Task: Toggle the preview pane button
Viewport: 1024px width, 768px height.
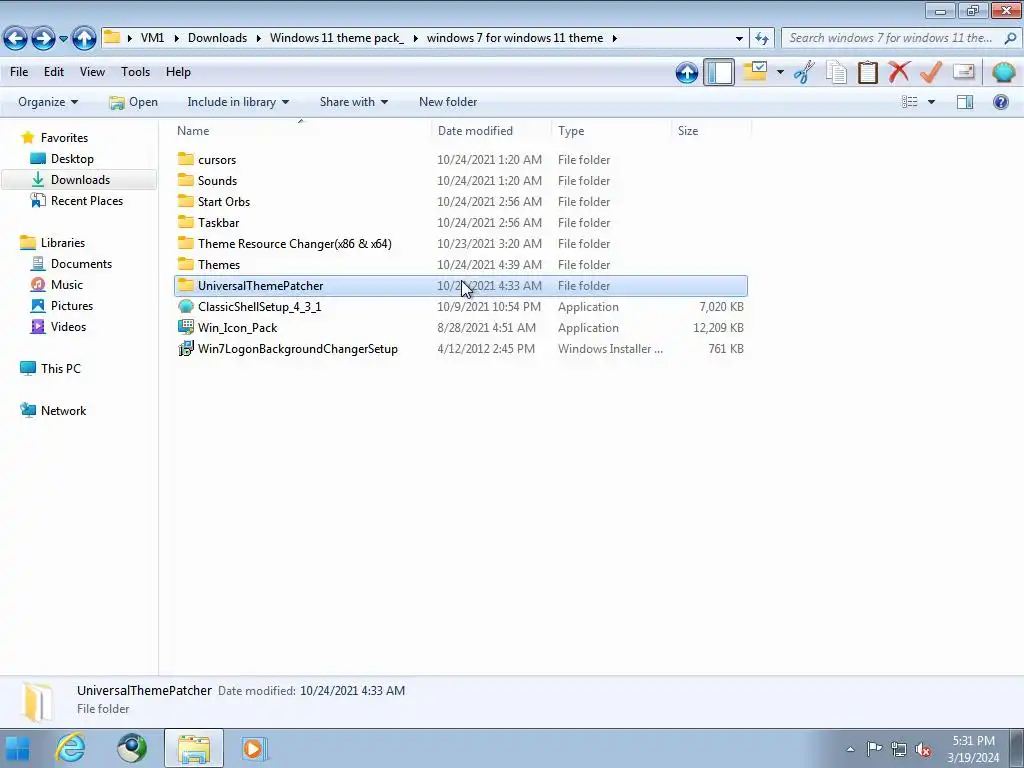Action: coord(965,102)
